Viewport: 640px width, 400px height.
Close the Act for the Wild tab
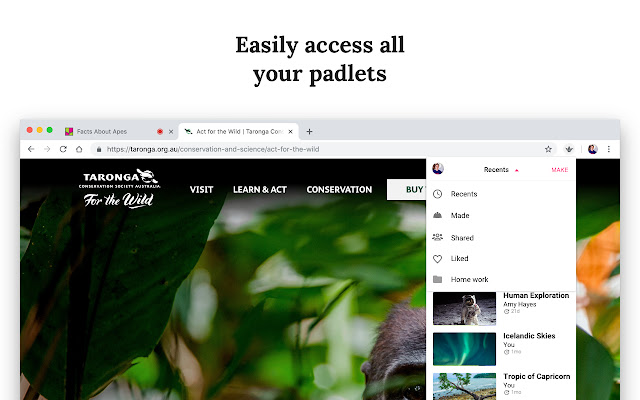click(x=290, y=131)
